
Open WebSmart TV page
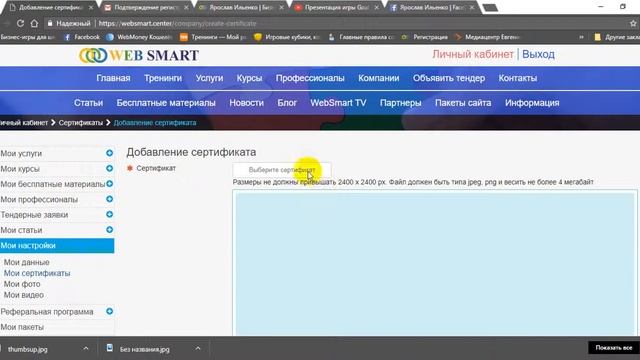338,103
